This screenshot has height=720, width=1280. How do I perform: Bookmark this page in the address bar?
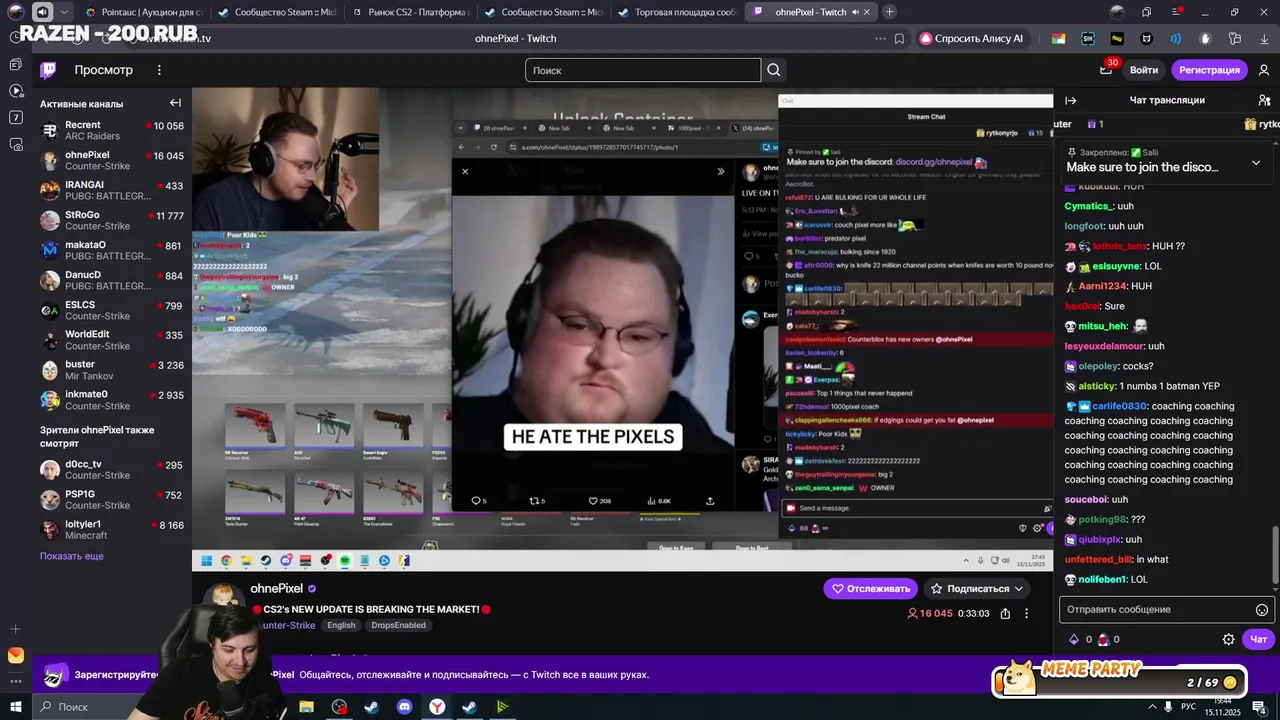click(900, 39)
